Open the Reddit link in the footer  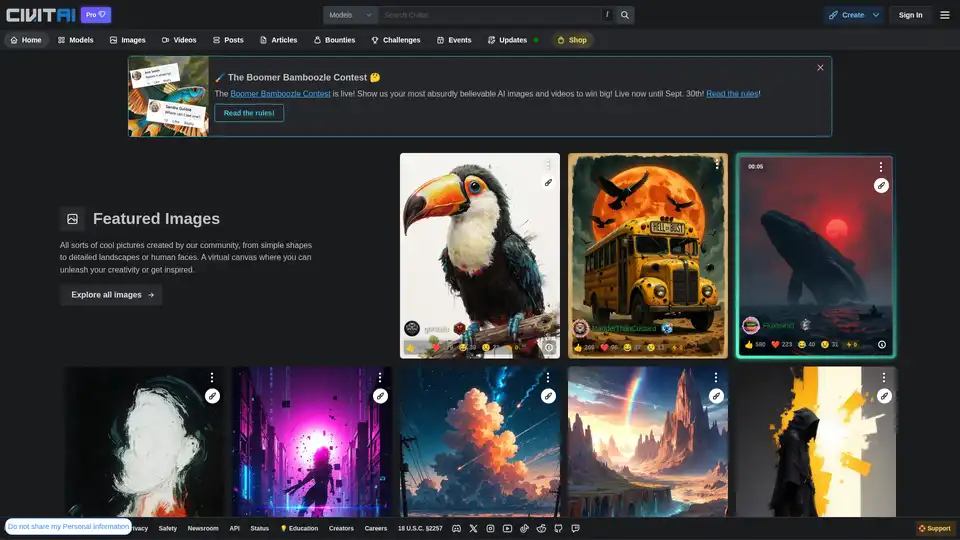542,528
